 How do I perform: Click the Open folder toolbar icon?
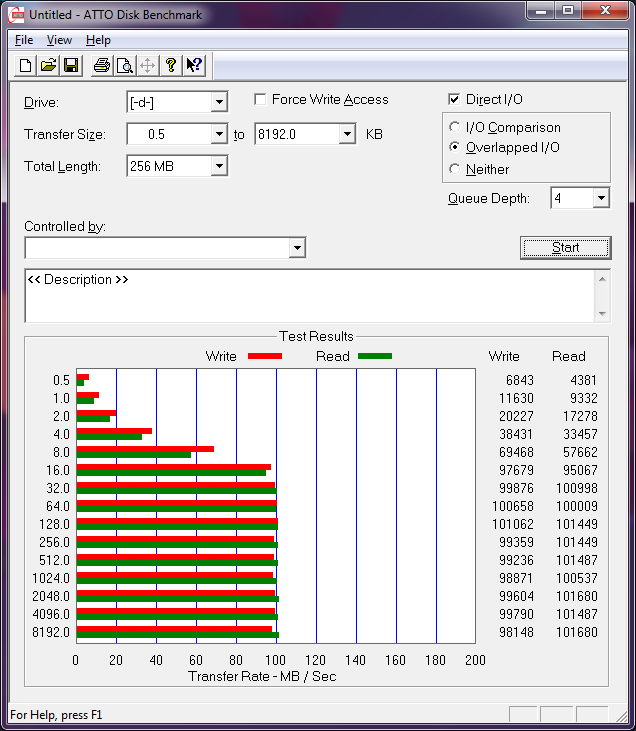(x=48, y=65)
